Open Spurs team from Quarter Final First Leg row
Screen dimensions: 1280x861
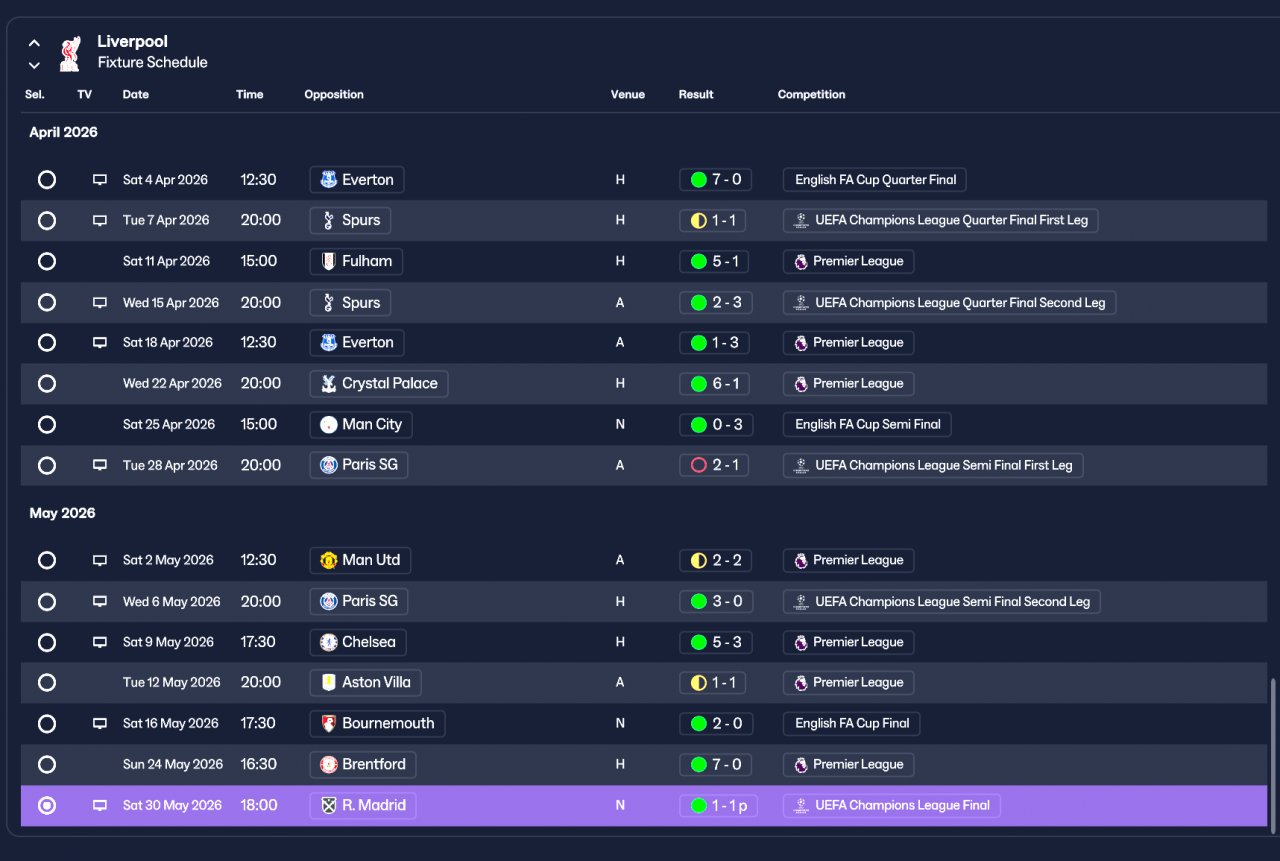pos(351,220)
